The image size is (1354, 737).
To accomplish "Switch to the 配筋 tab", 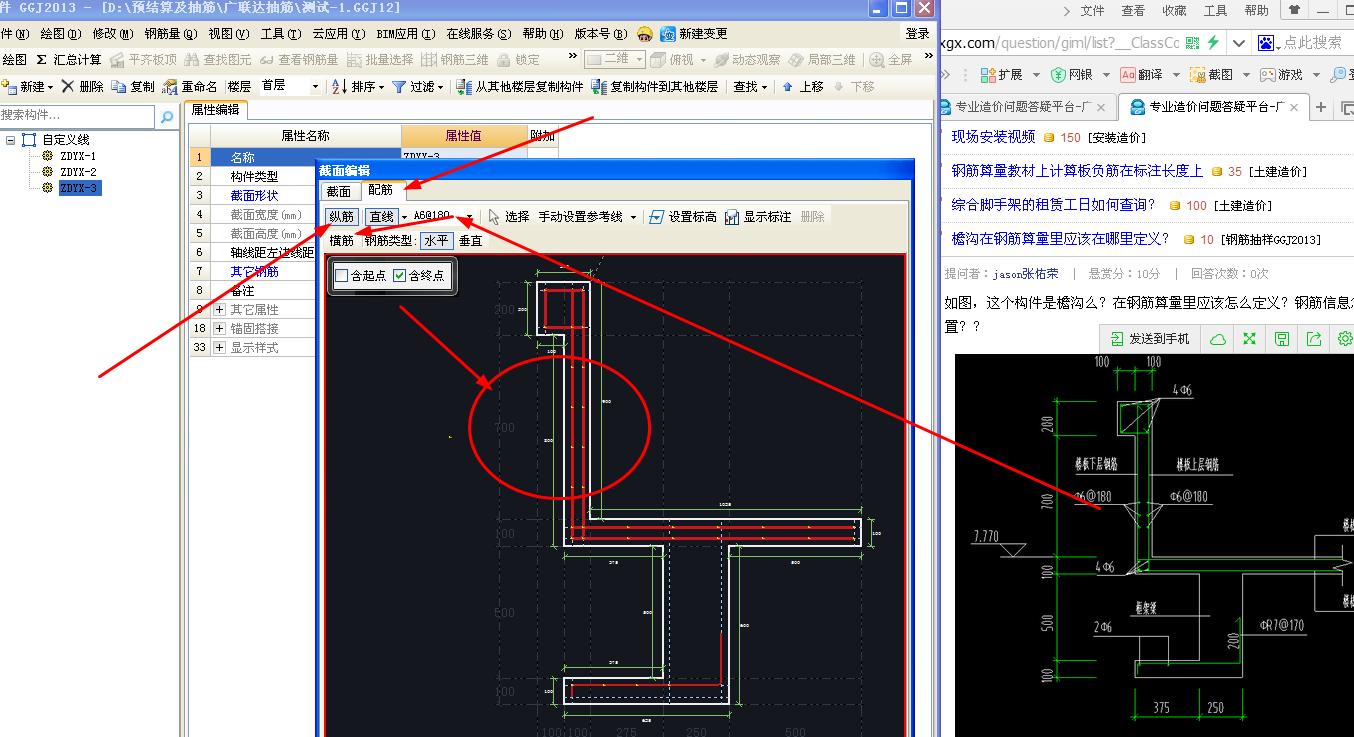I will [381, 190].
